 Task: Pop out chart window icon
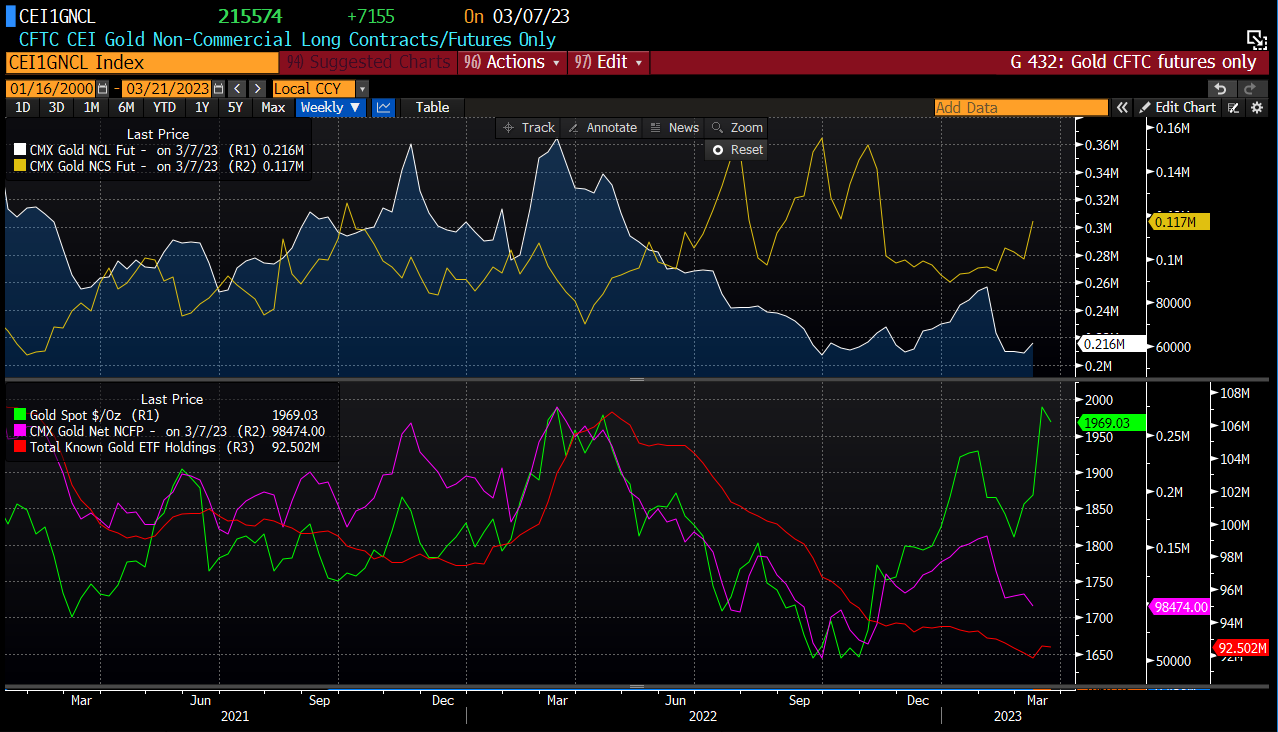tap(1256, 40)
